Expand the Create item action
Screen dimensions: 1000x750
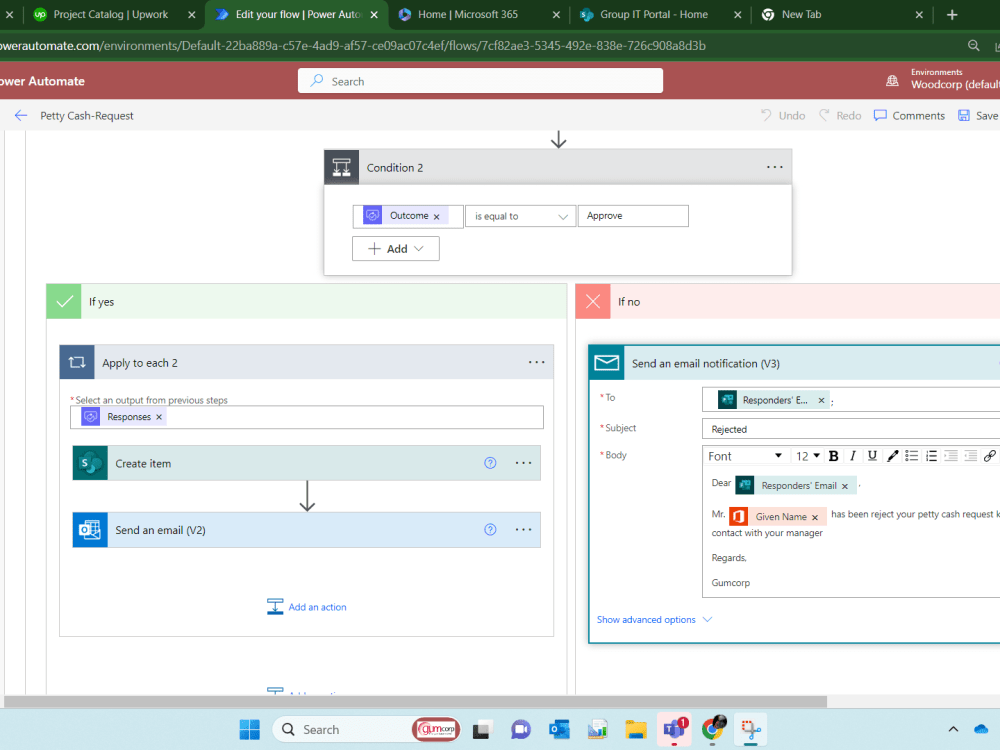pyautogui.click(x=306, y=463)
